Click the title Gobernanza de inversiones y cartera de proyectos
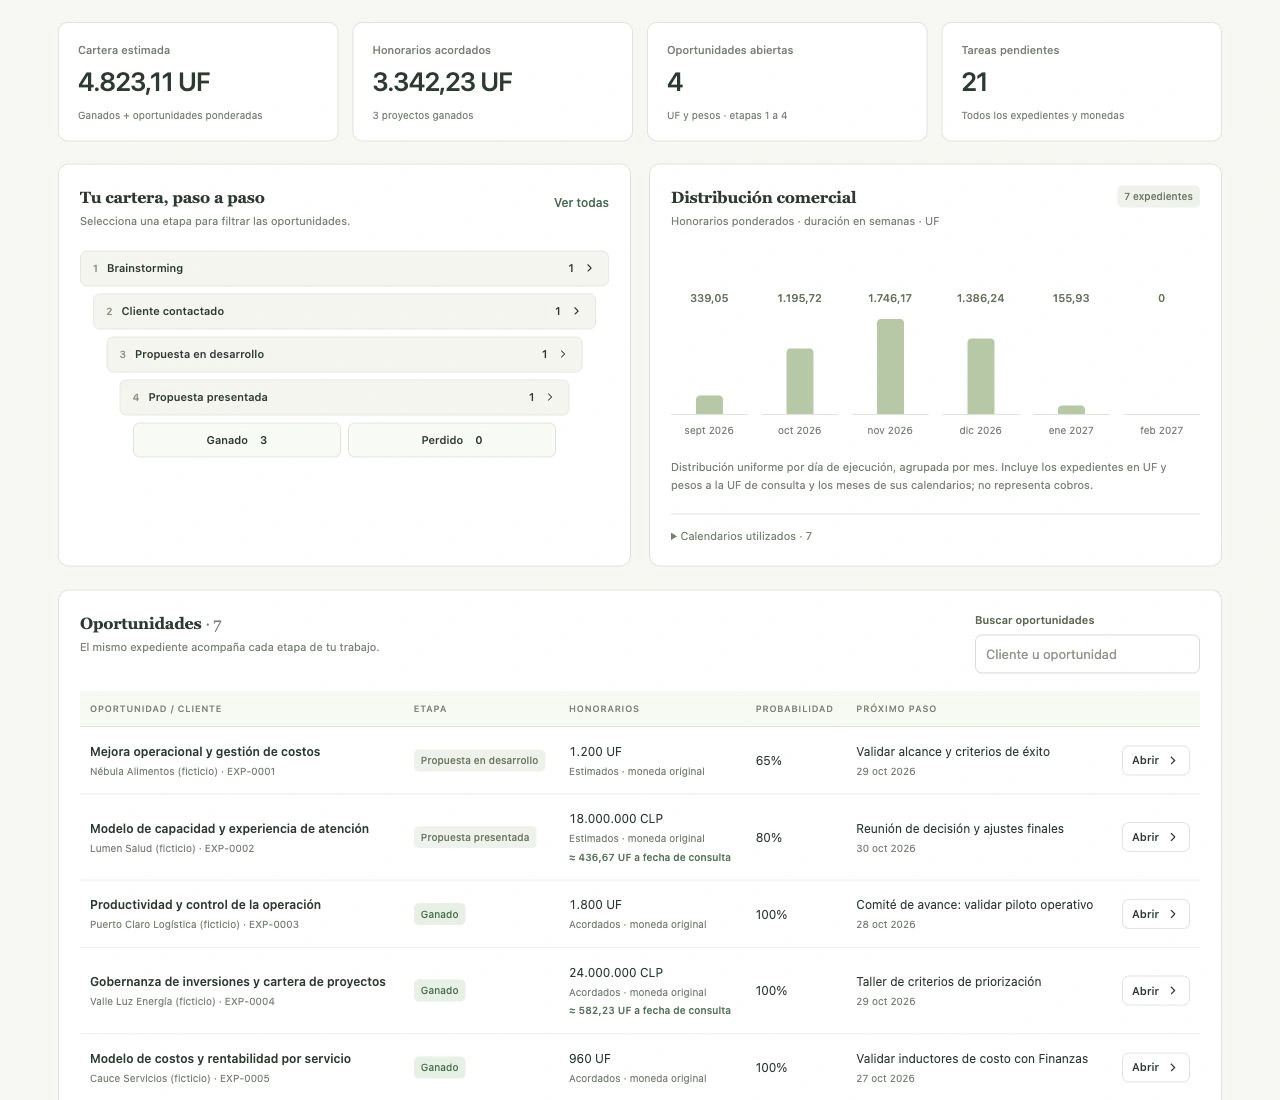This screenshot has width=1280, height=1100. [238, 982]
